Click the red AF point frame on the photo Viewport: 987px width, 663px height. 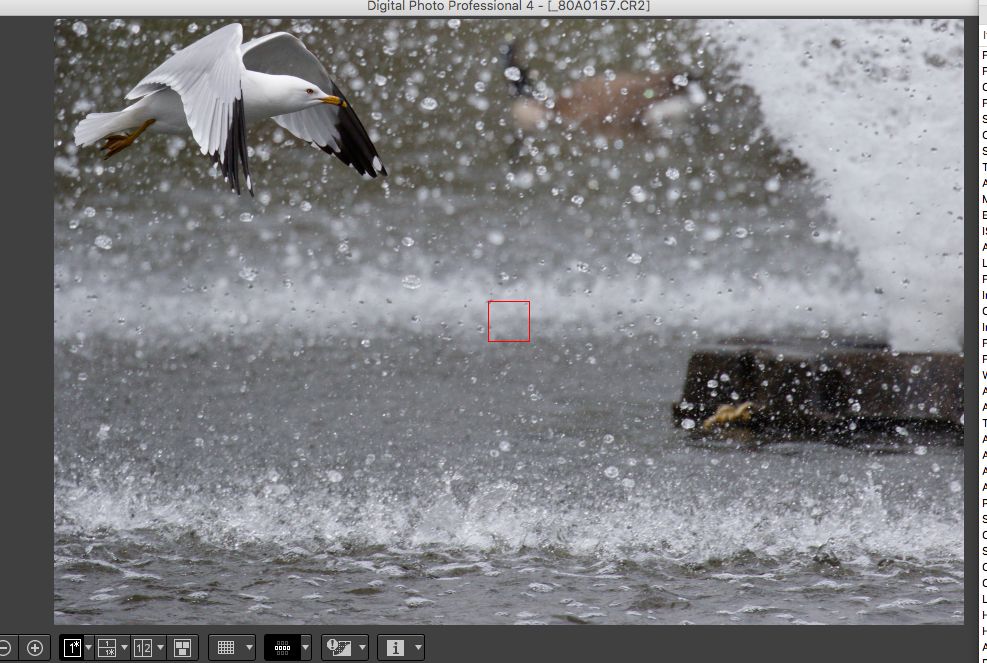click(x=508, y=320)
